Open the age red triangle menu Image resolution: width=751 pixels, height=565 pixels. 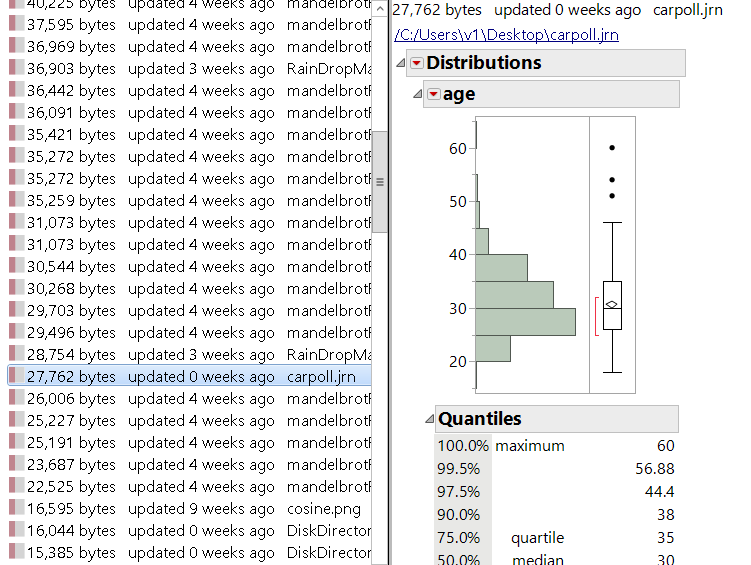433,94
